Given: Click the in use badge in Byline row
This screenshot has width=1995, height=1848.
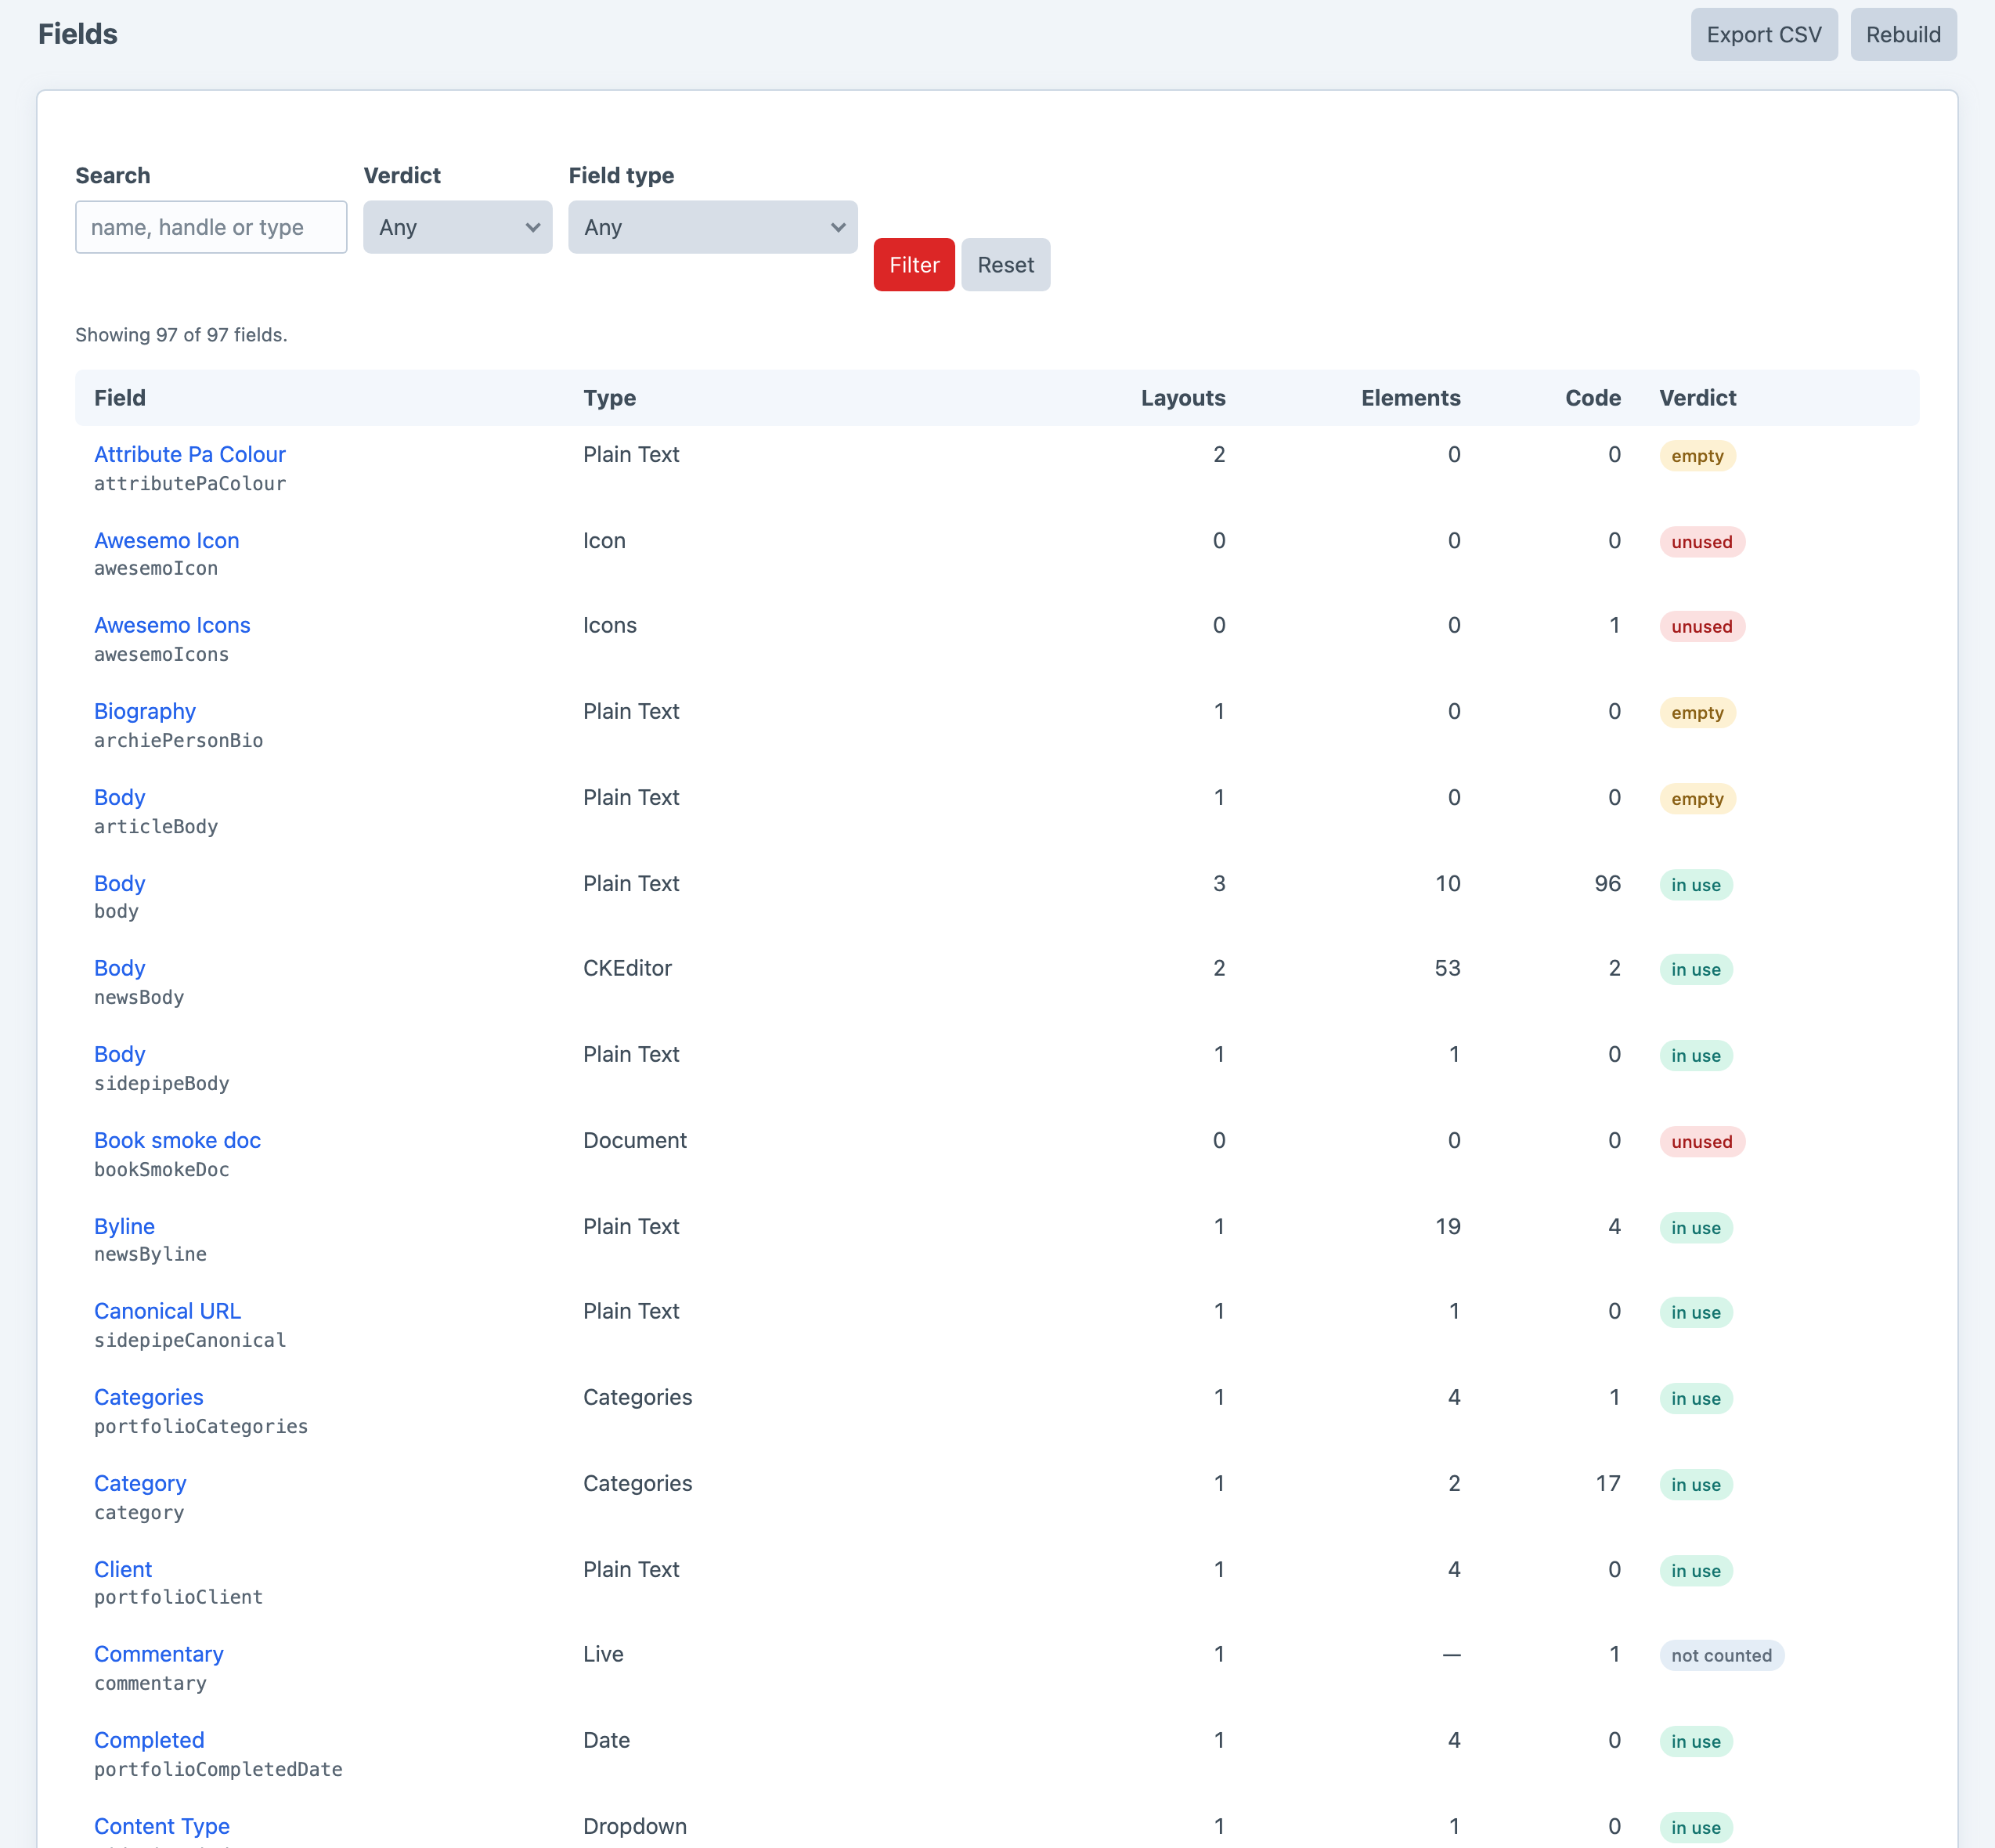Looking at the screenshot, I should click(x=1695, y=1228).
